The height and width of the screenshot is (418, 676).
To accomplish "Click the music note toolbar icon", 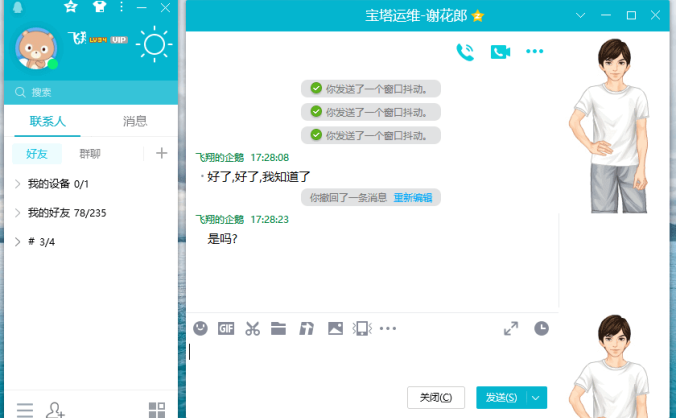I will click(x=307, y=329).
